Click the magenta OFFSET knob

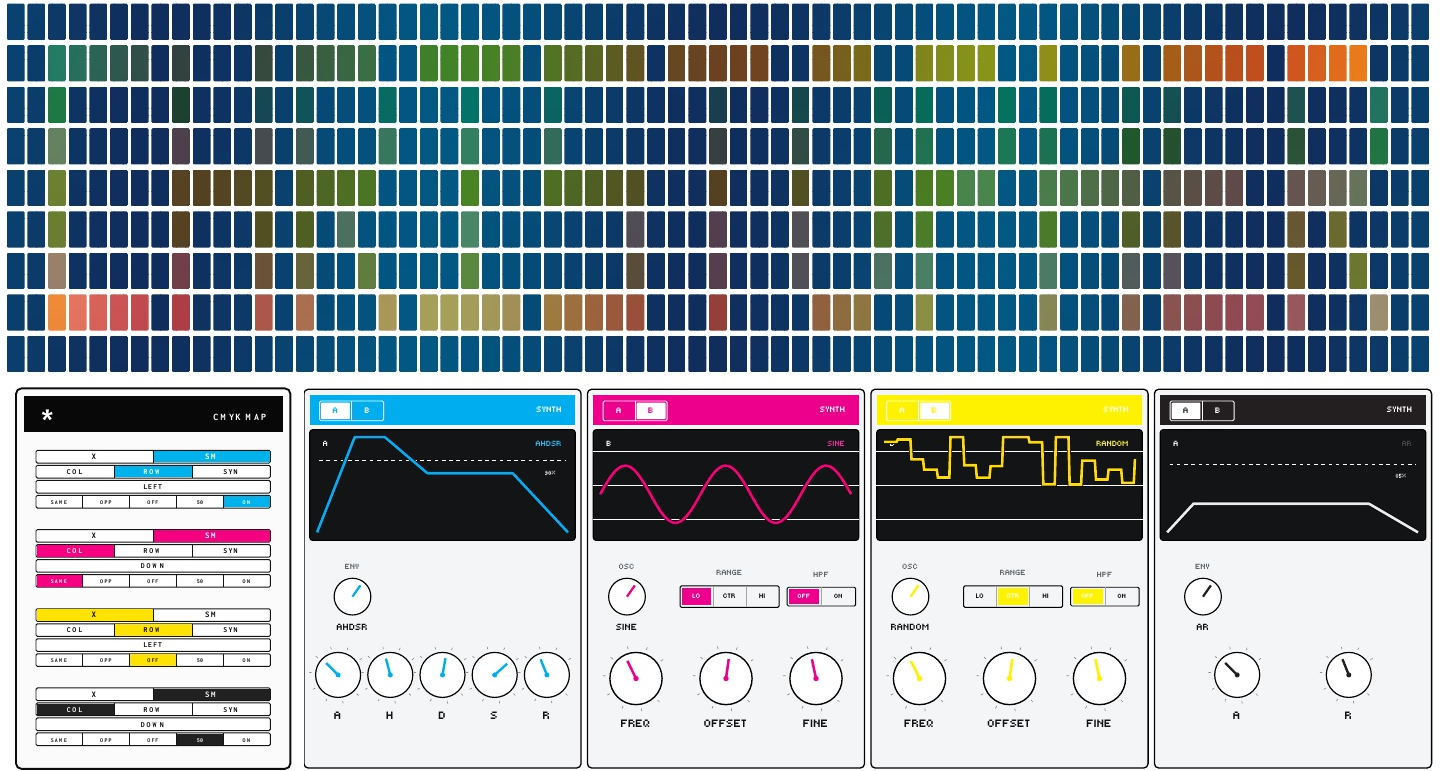(x=725, y=679)
